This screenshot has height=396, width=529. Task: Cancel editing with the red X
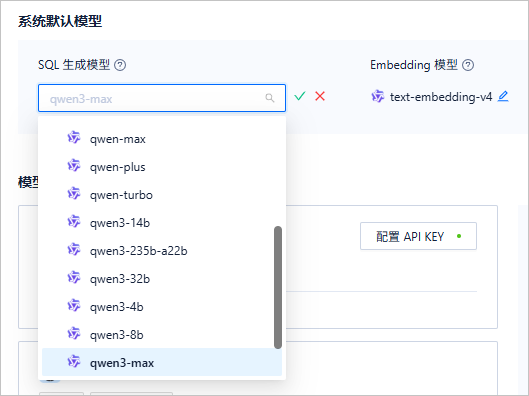320,96
